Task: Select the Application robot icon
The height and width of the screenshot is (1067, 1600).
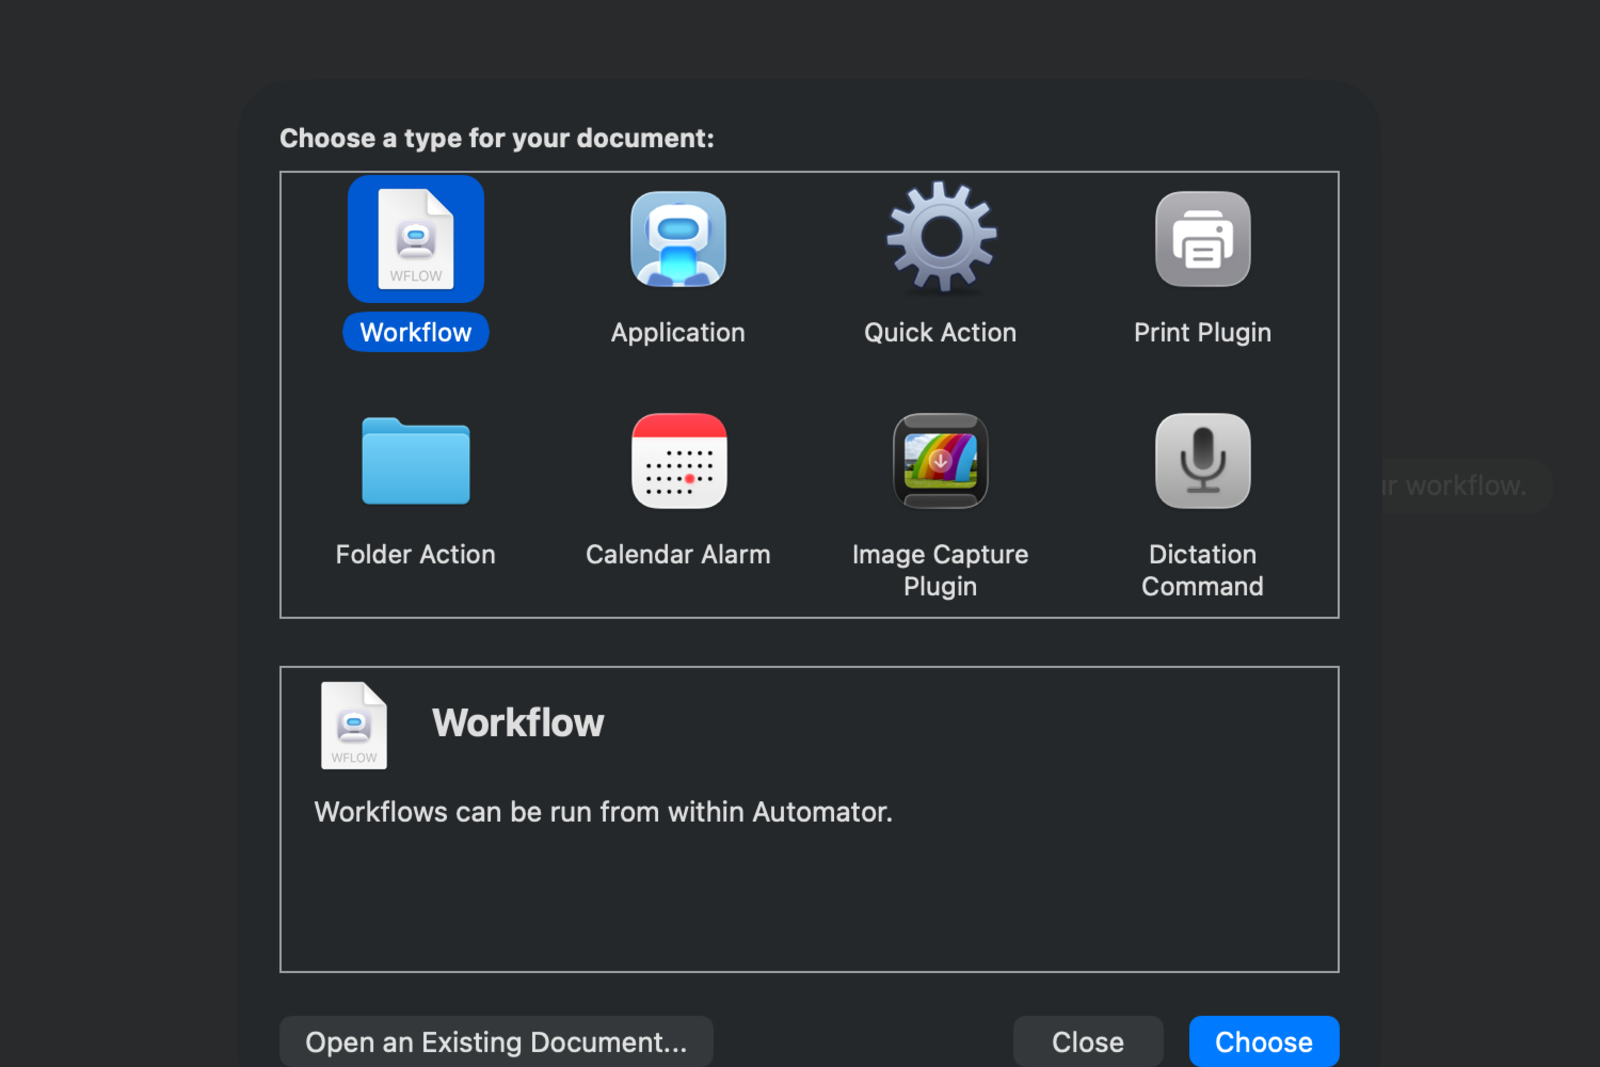Action: click(678, 239)
